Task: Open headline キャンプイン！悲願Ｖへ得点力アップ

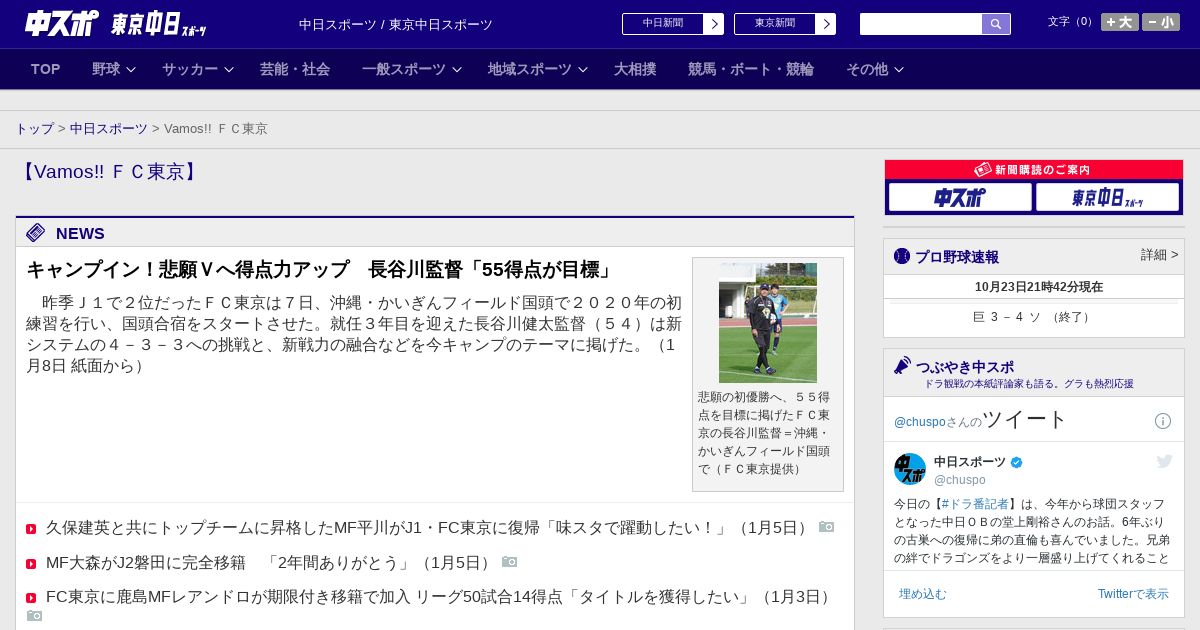Action: 320,270
